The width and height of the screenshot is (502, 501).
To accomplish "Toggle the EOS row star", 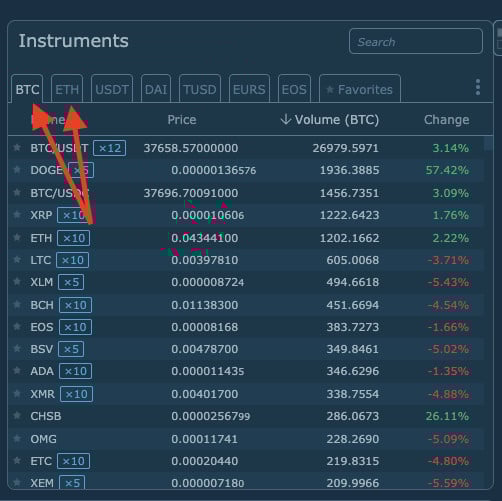I will [x=17, y=327].
